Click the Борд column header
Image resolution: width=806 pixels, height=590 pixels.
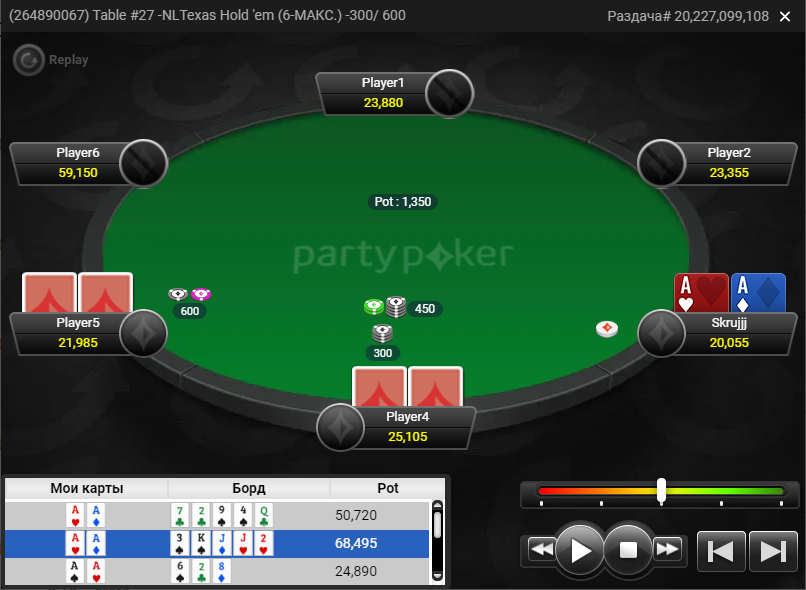(x=249, y=488)
